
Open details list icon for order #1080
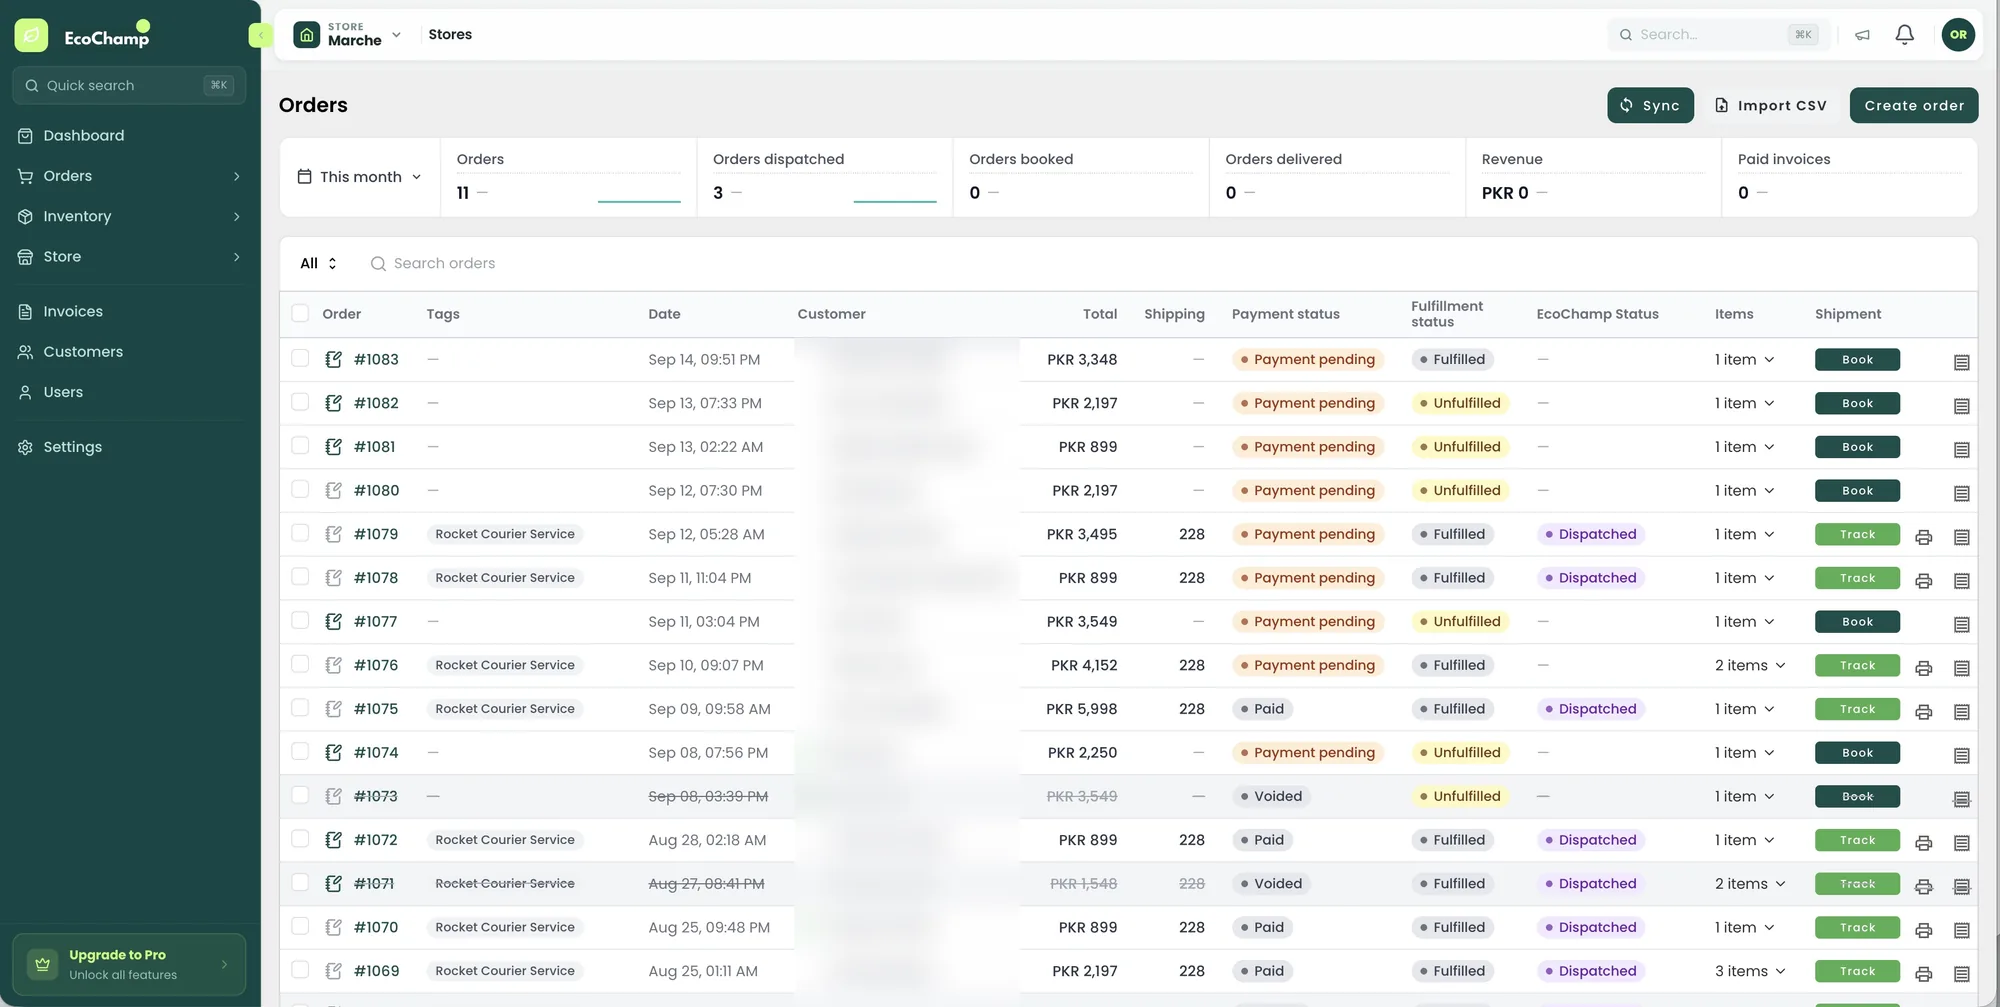[1961, 493]
